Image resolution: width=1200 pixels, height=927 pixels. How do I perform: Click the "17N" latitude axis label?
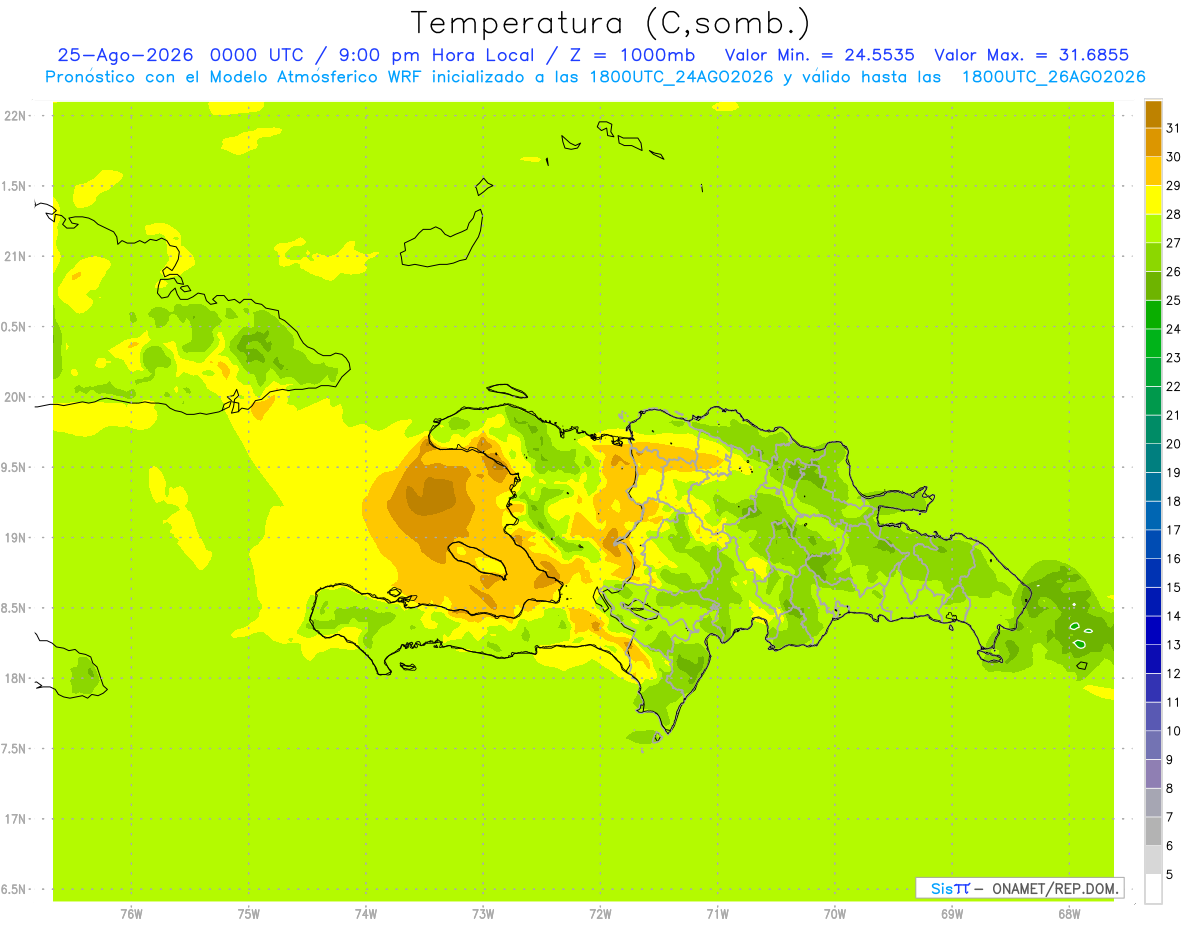[15, 819]
